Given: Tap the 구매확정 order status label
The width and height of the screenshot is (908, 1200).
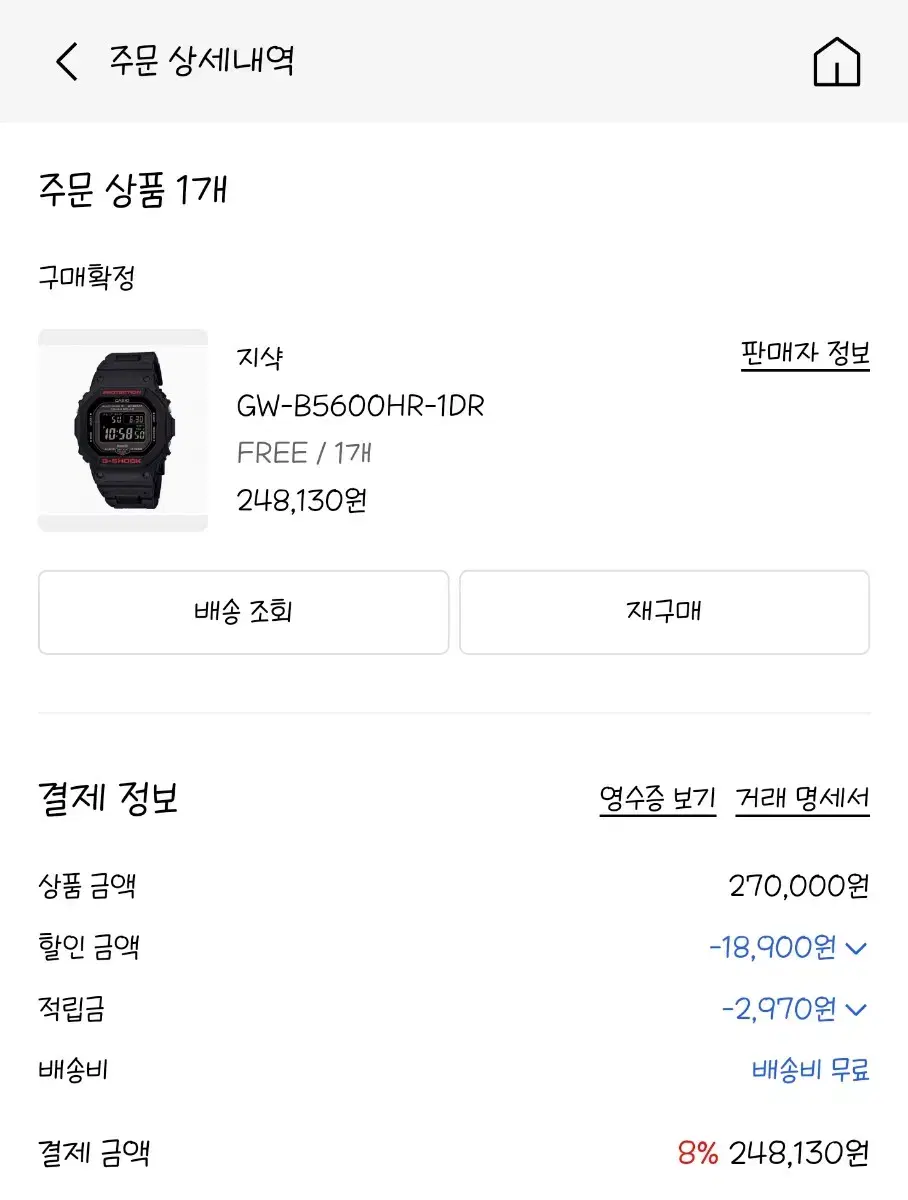Looking at the screenshot, I should coord(86,278).
